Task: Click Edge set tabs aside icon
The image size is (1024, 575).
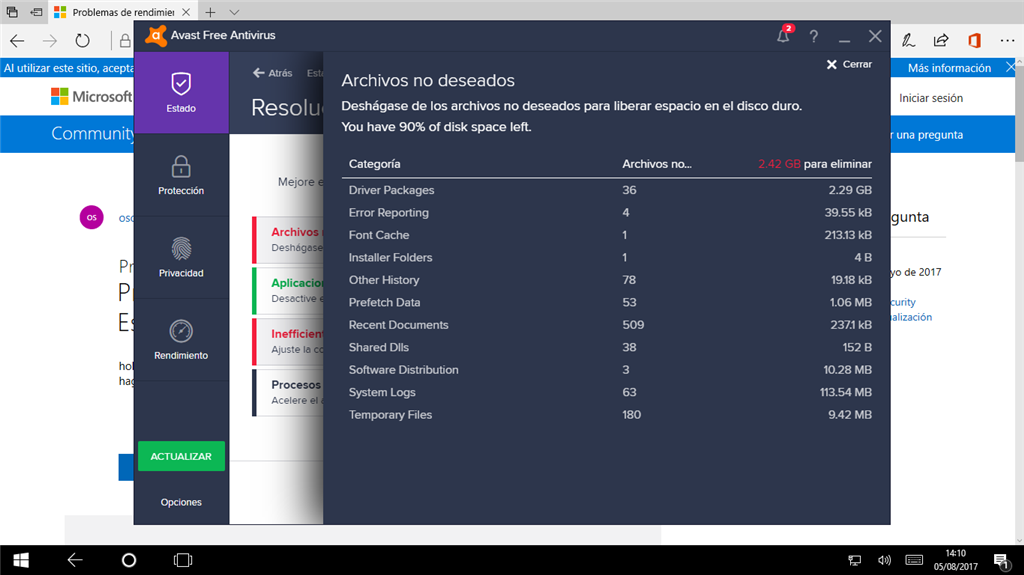Action: click(x=37, y=12)
